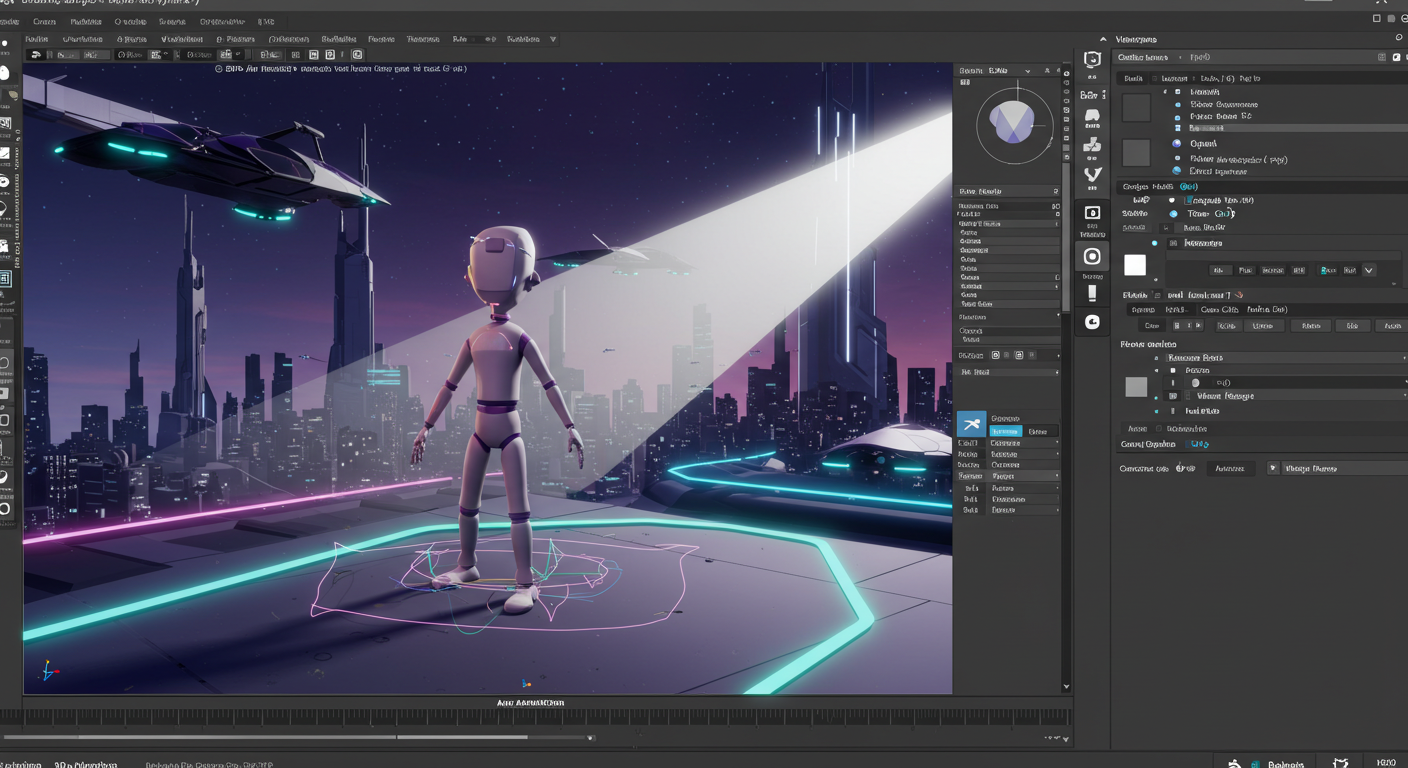Collapse the panel using the upward chevron in the properties header
1408x768 pixels.
(x=1103, y=39)
